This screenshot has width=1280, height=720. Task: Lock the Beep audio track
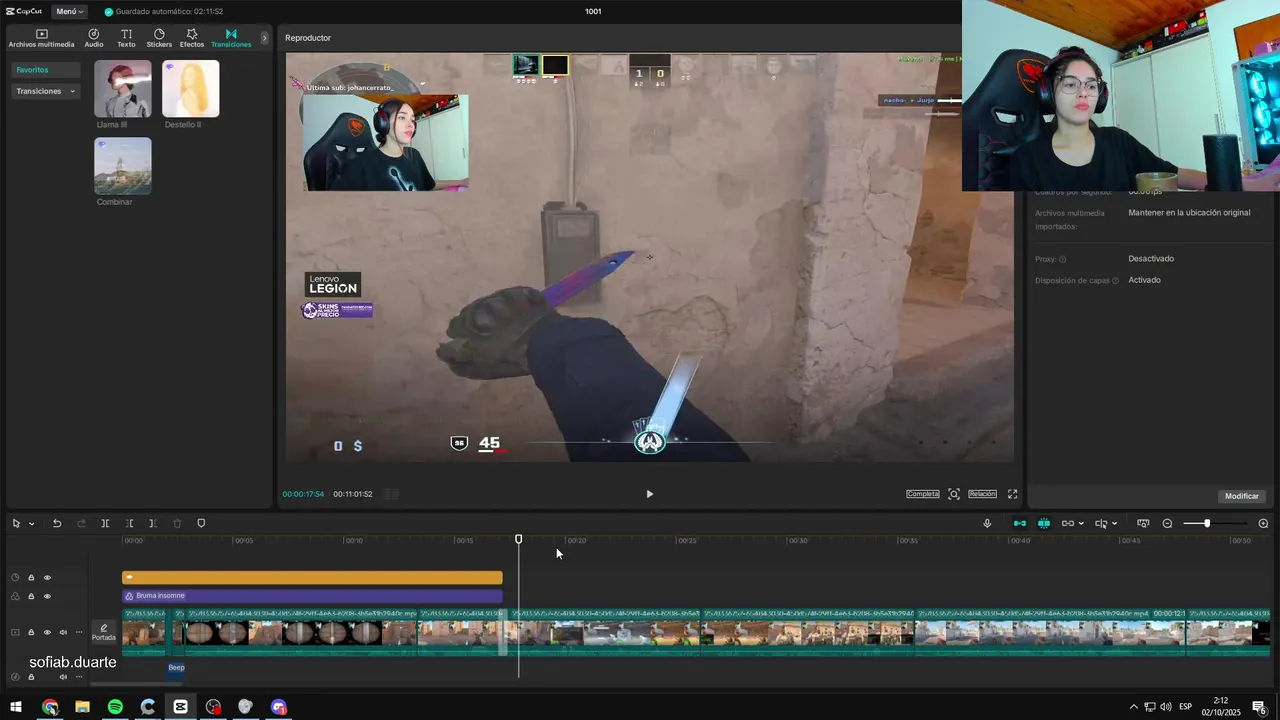tap(31, 677)
